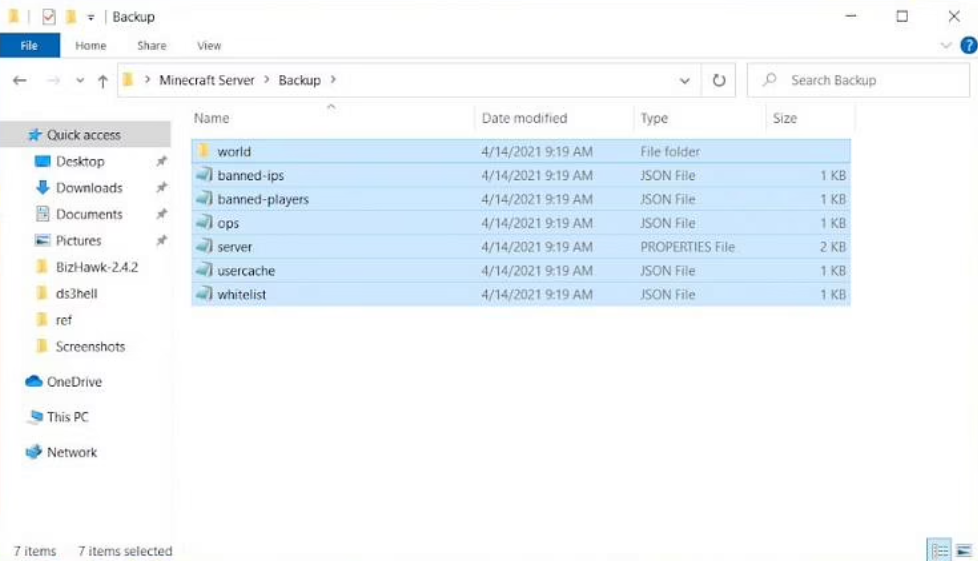The width and height of the screenshot is (978, 561).
Task: Click the Back navigation arrow
Action: point(20,81)
